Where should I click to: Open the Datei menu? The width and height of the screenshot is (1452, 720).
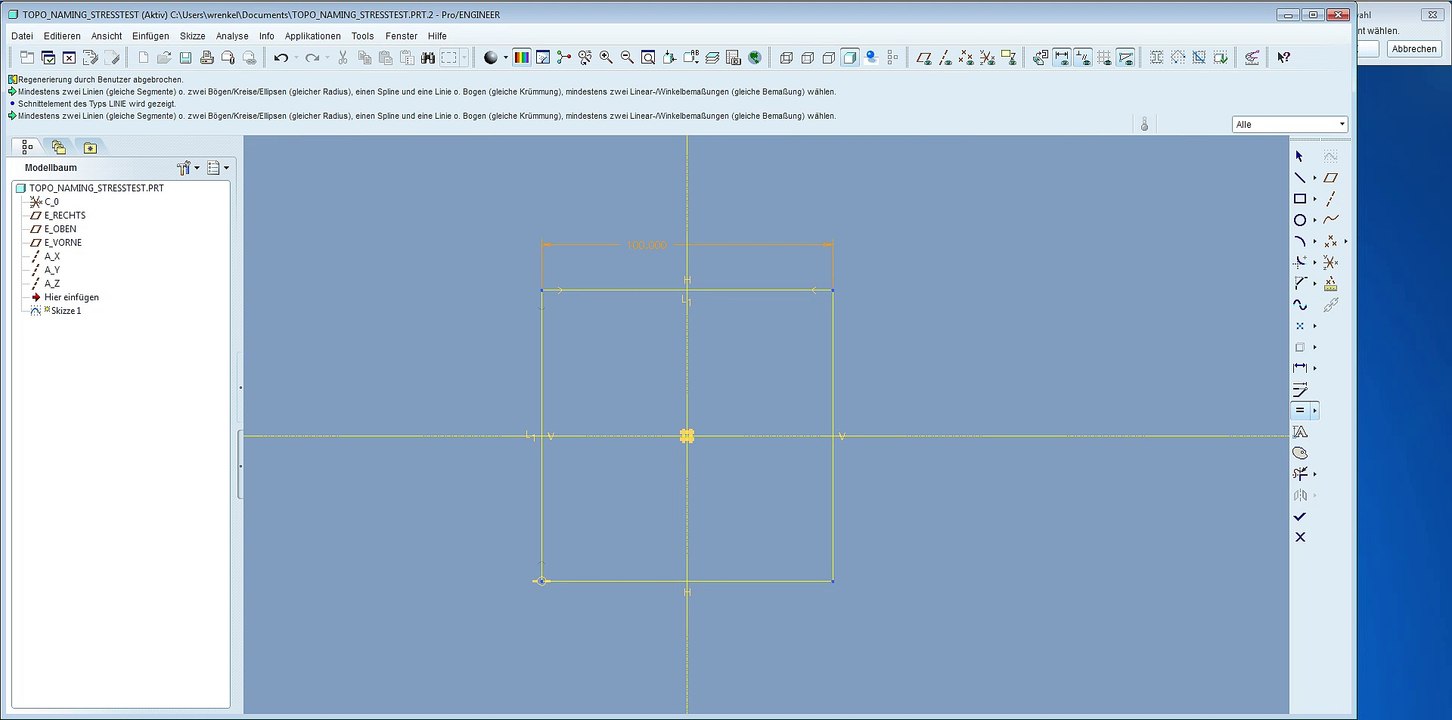[22, 36]
